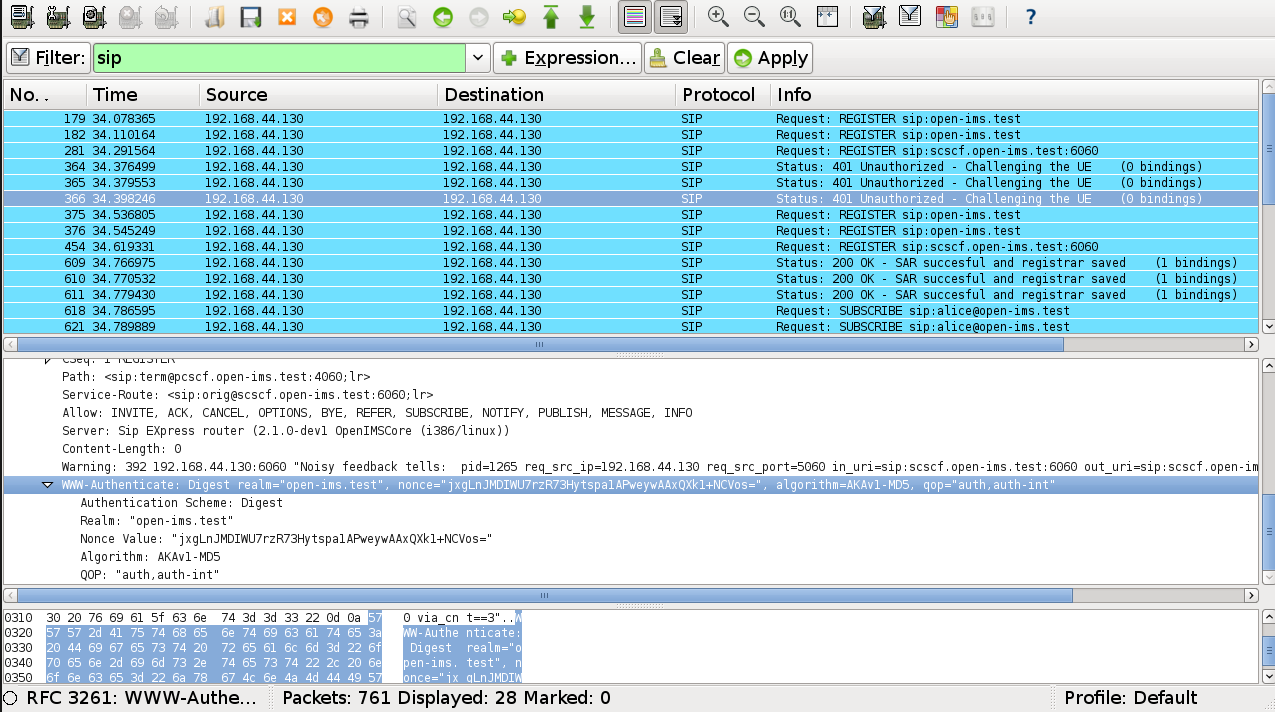Viewport: 1275px width, 712px height.
Task: Select packet 454 REGISTER row
Action: 630,247
